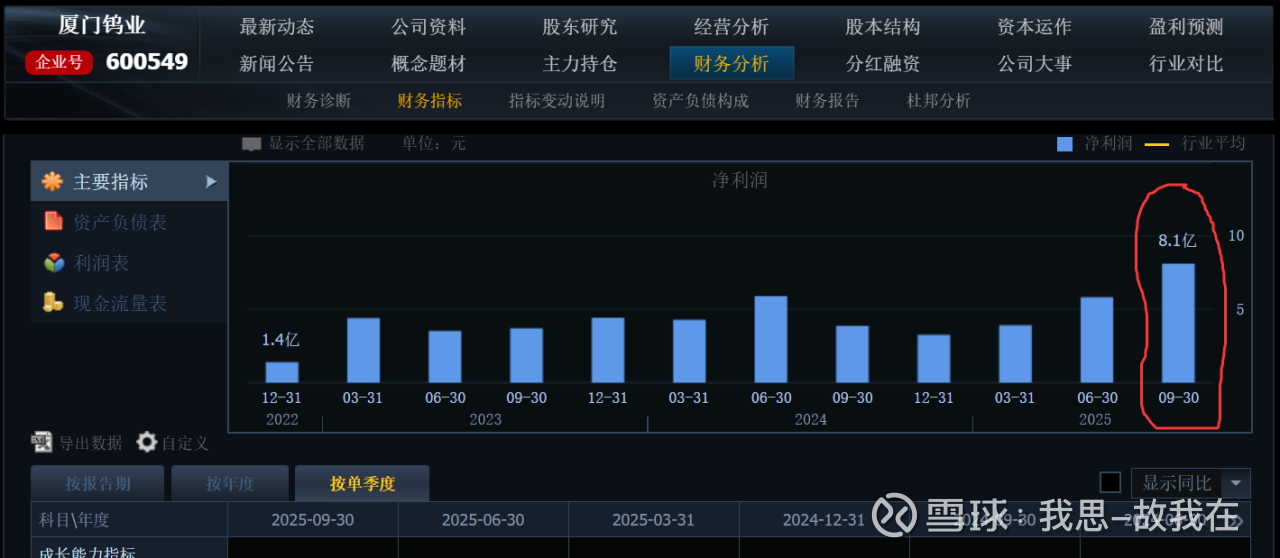
Task: Open the 股东研究 menu
Action: pos(580,27)
